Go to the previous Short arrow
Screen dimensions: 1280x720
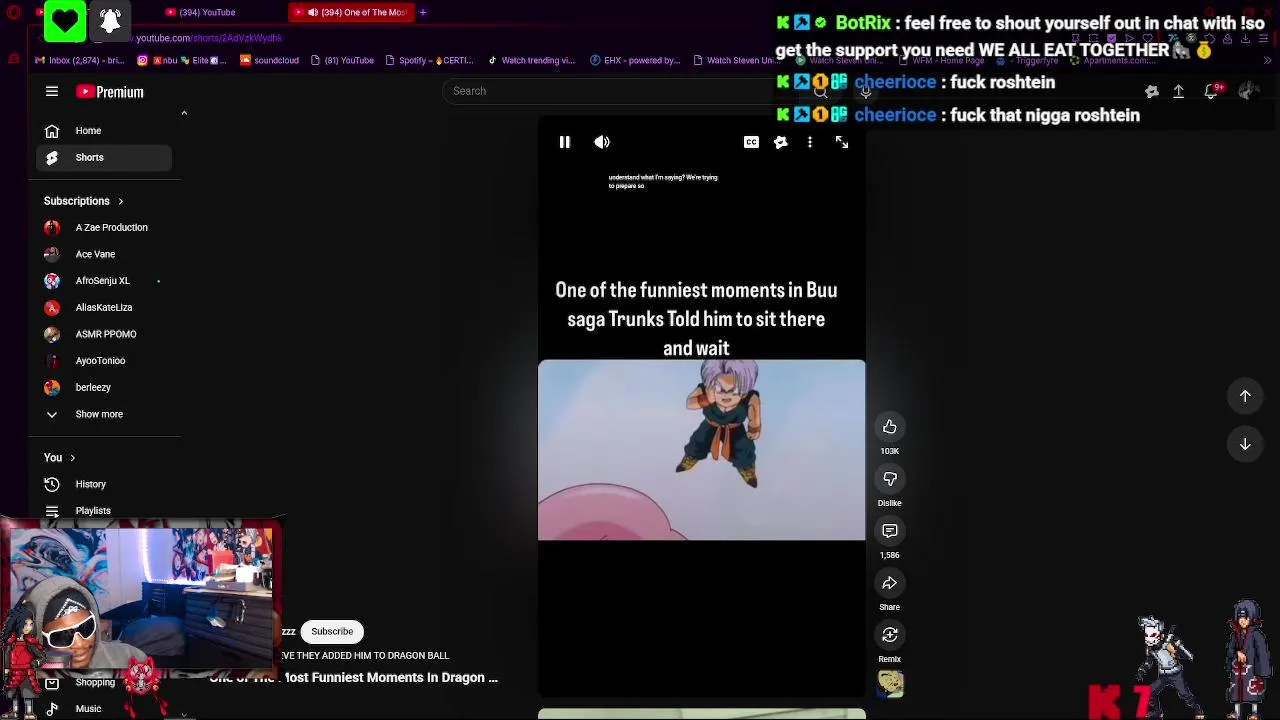coord(1246,396)
